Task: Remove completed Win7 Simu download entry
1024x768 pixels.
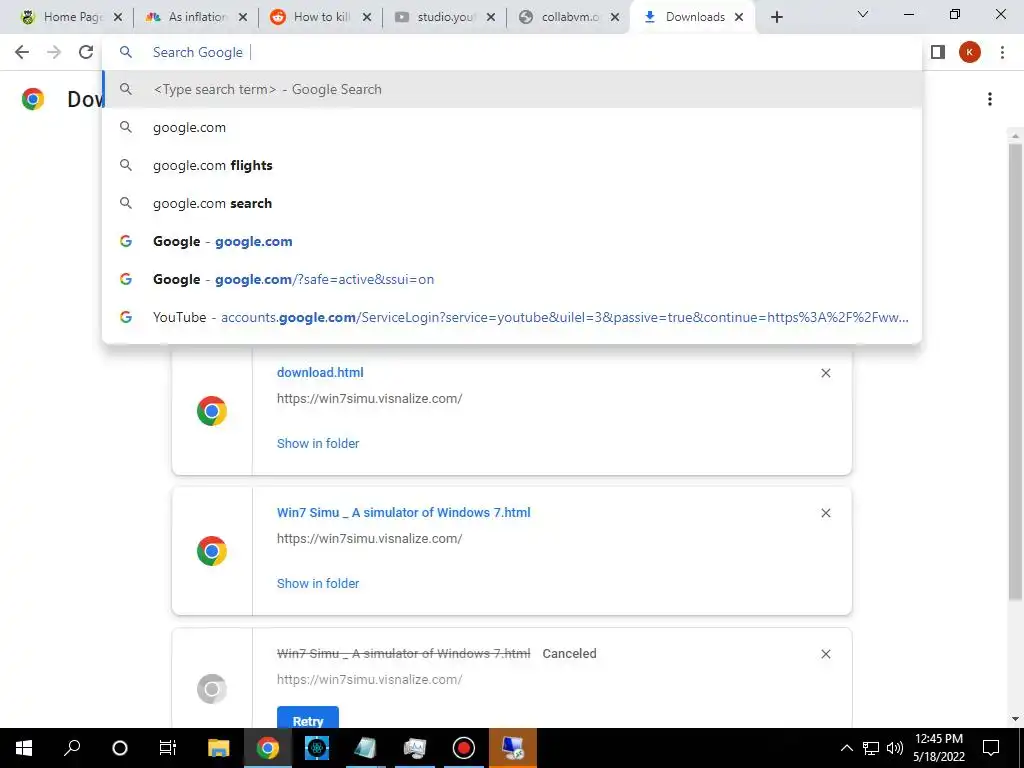Action: click(x=825, y=513)
